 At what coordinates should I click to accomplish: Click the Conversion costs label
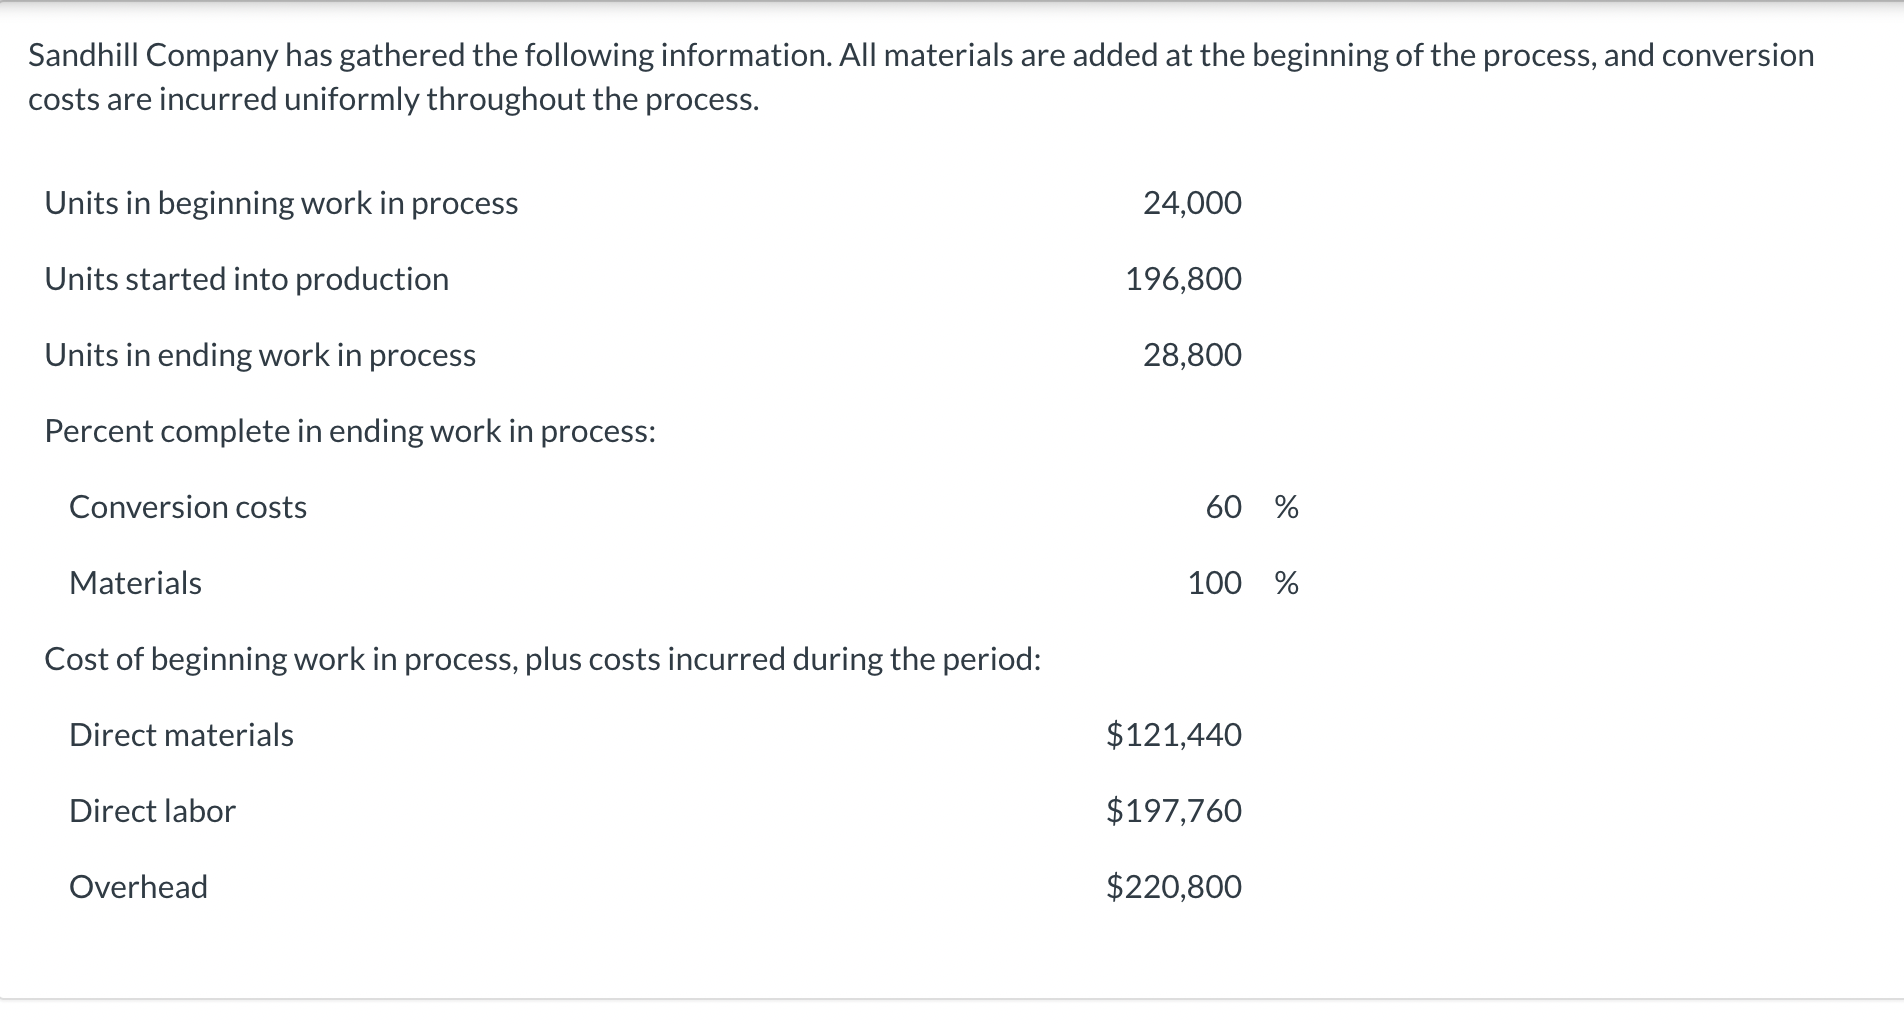[x=188, y=507]
